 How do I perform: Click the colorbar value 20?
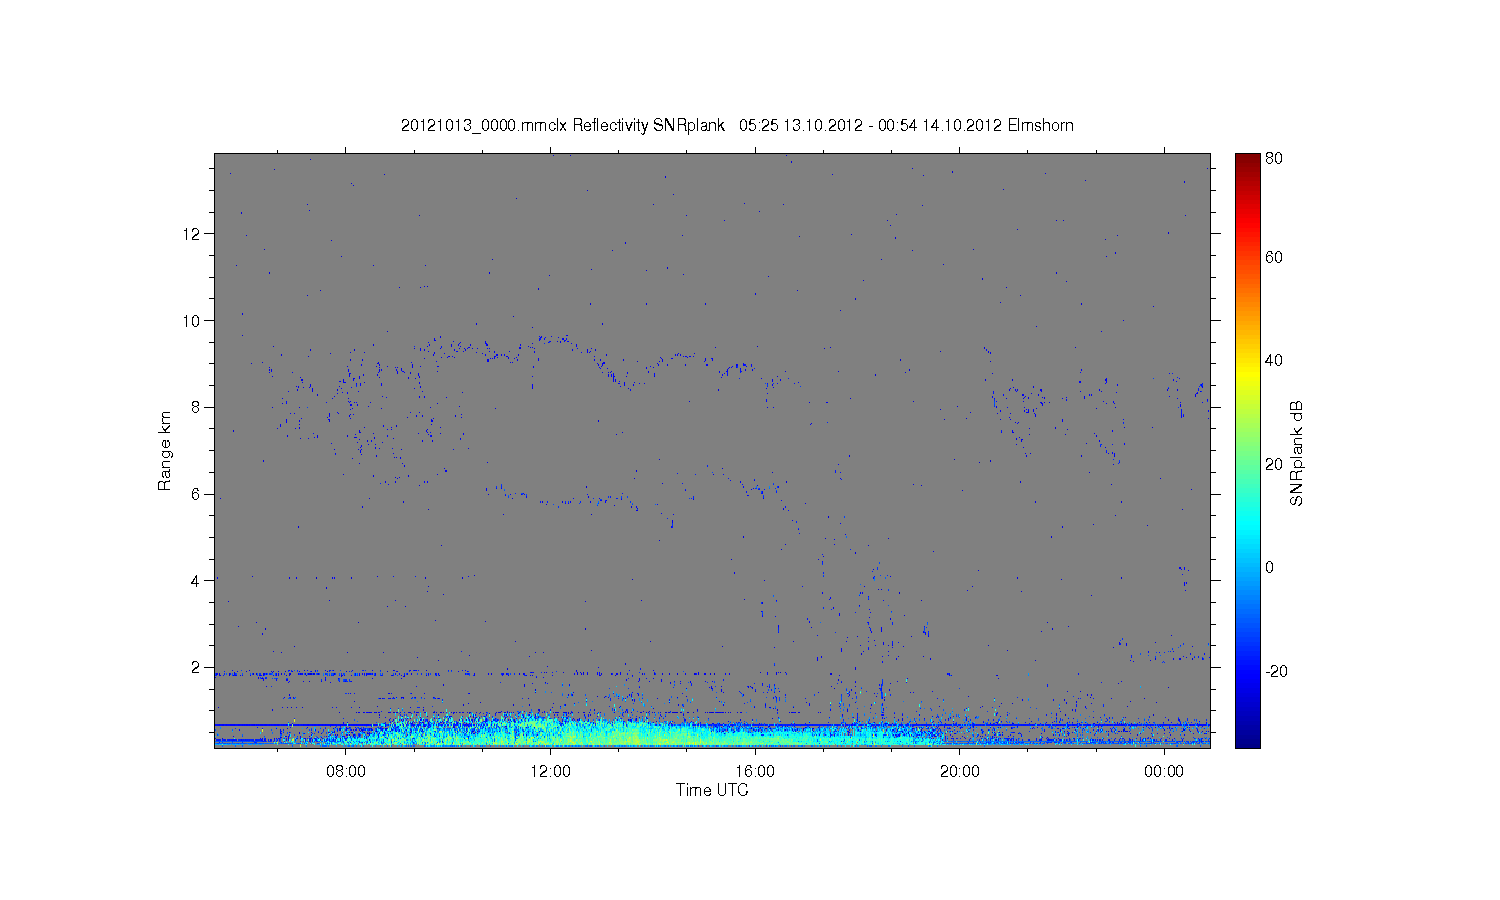pyautogui.click(x=1274, y=464)
